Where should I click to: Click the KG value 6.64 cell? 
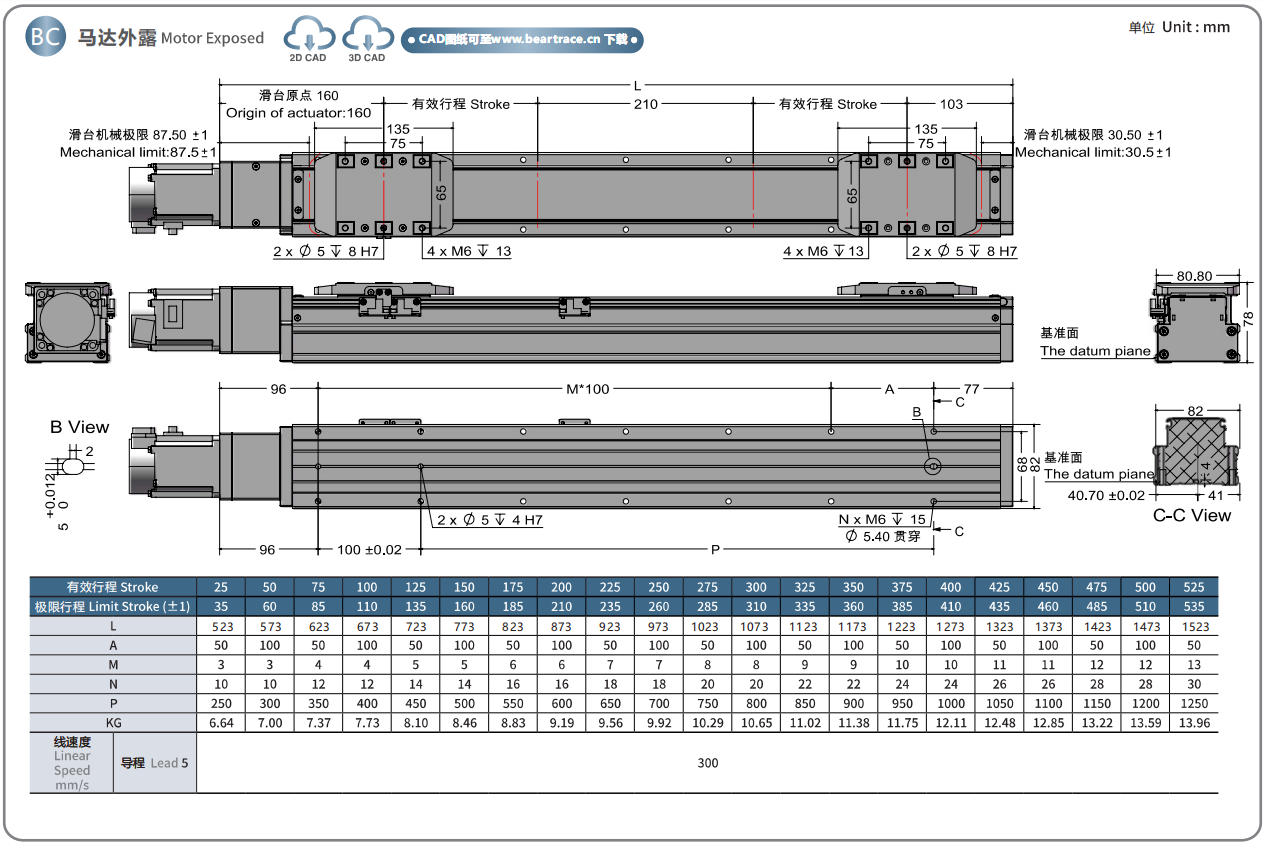tap(221, 722)
